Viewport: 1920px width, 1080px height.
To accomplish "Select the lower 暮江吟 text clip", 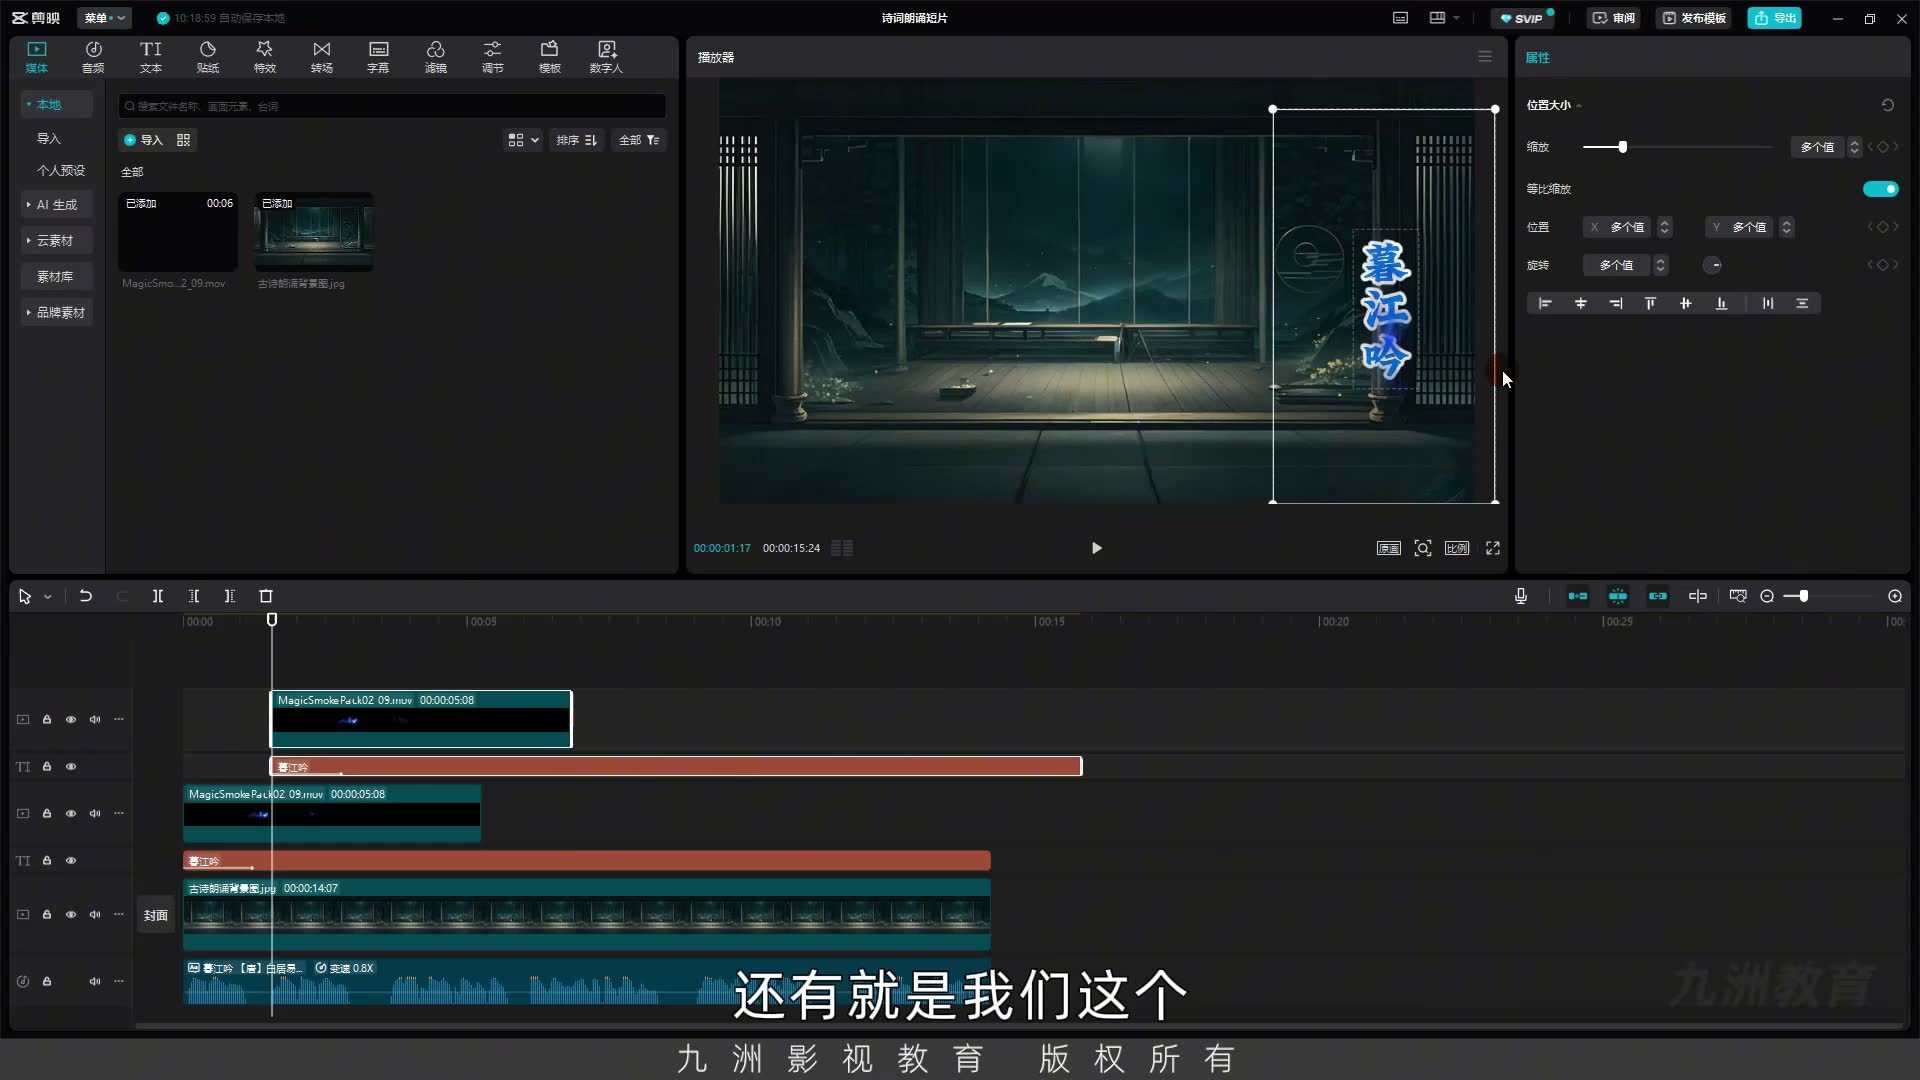I will pos(586,861).
